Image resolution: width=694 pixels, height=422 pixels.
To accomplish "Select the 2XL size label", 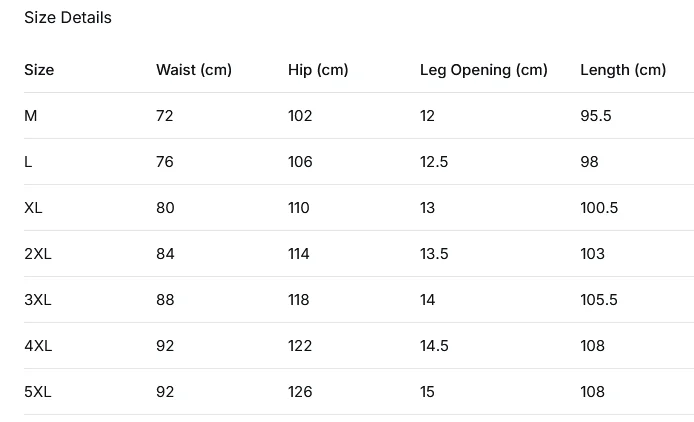I will 38,254.
